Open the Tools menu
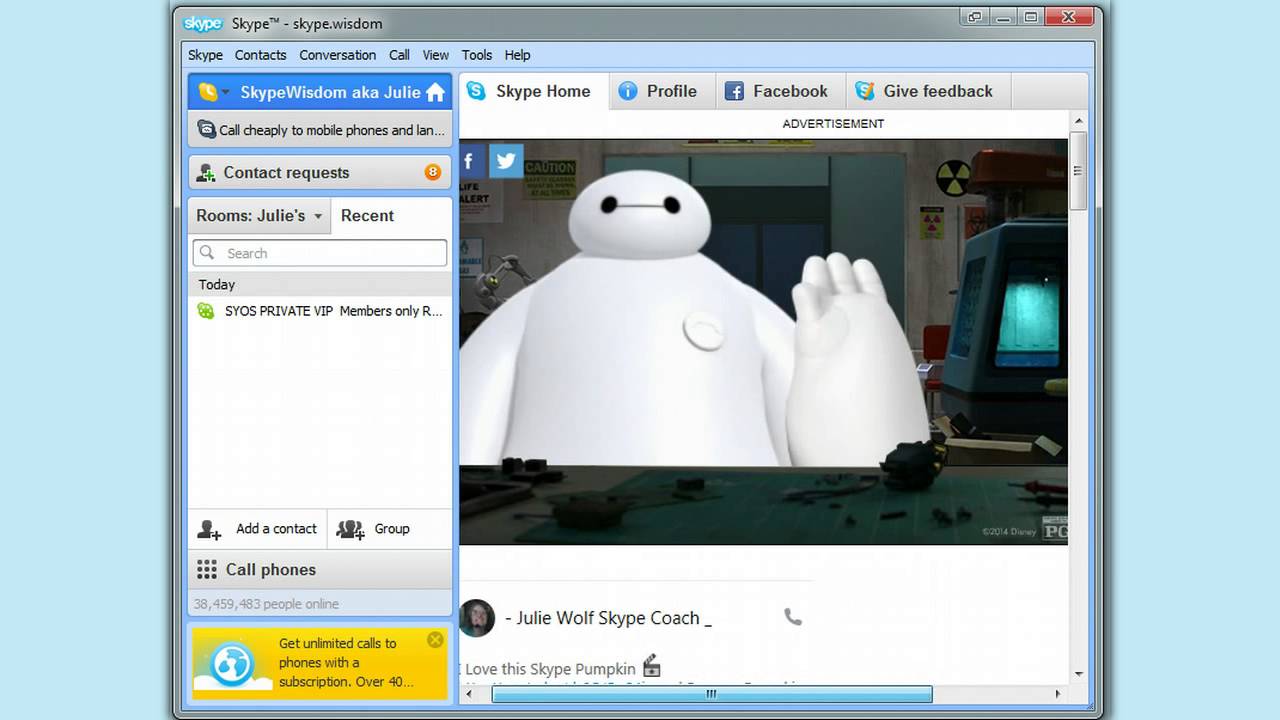This screenshot has height=720, width=1280. tap(476, 55)
